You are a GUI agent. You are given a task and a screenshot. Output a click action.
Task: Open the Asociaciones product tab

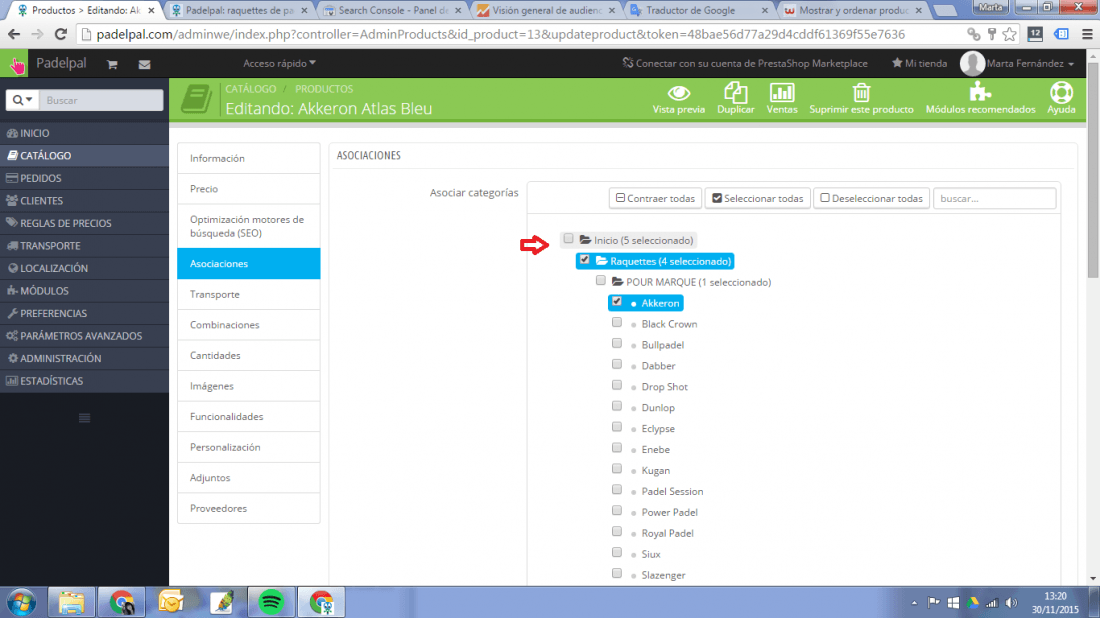tap(249, 264)
